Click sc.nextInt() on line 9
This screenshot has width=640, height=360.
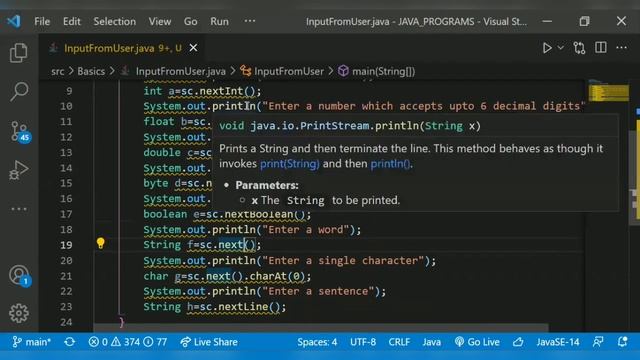218,91
